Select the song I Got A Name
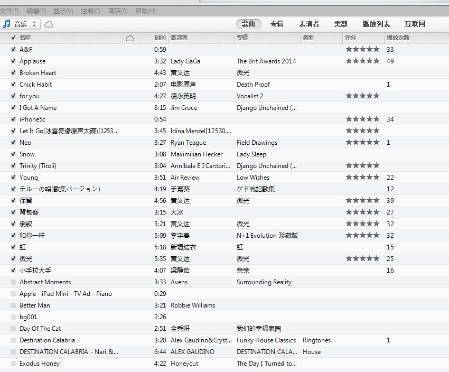The height and width of the screenshot is (372, 449). point(38,108)
